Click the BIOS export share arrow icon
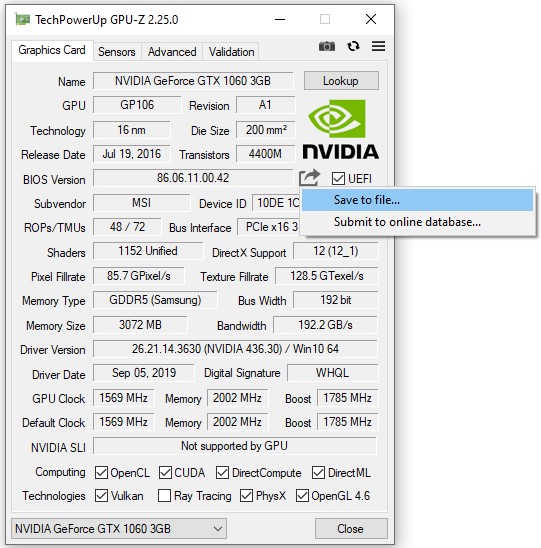 309,178
